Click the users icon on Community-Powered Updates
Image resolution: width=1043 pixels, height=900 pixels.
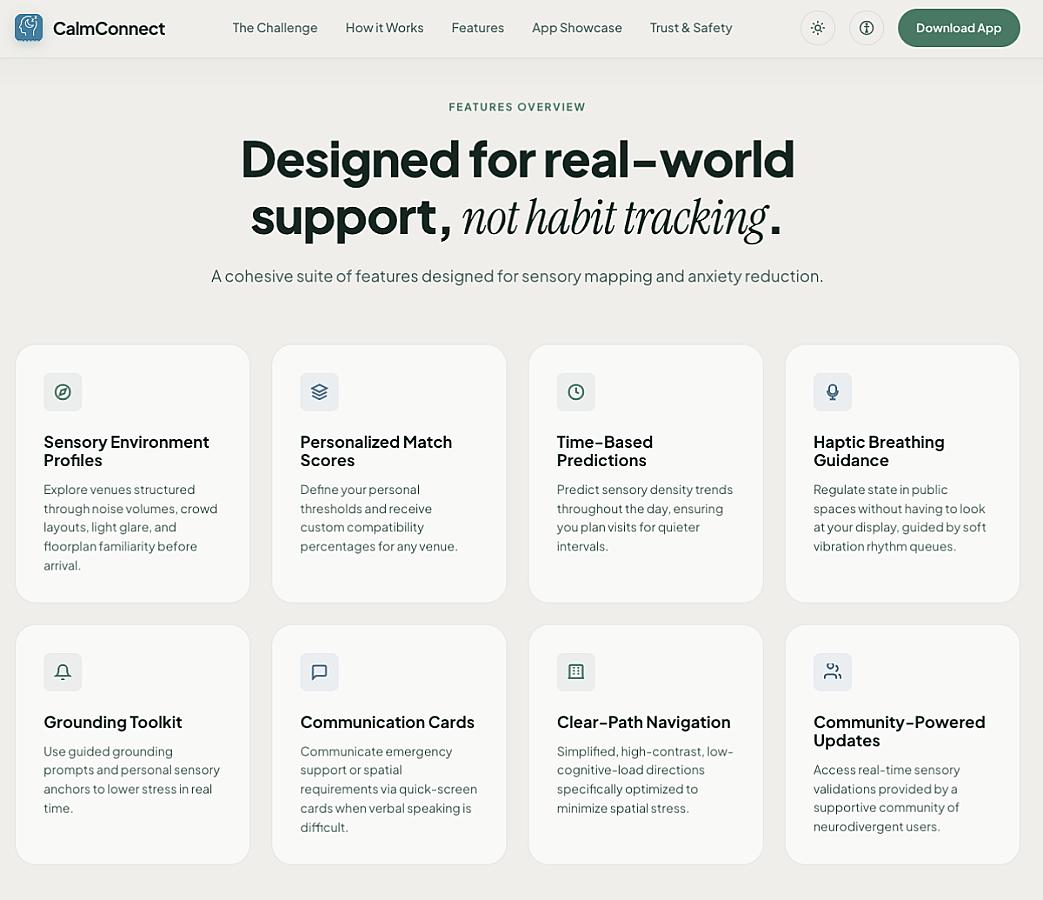tap(832, 672)
